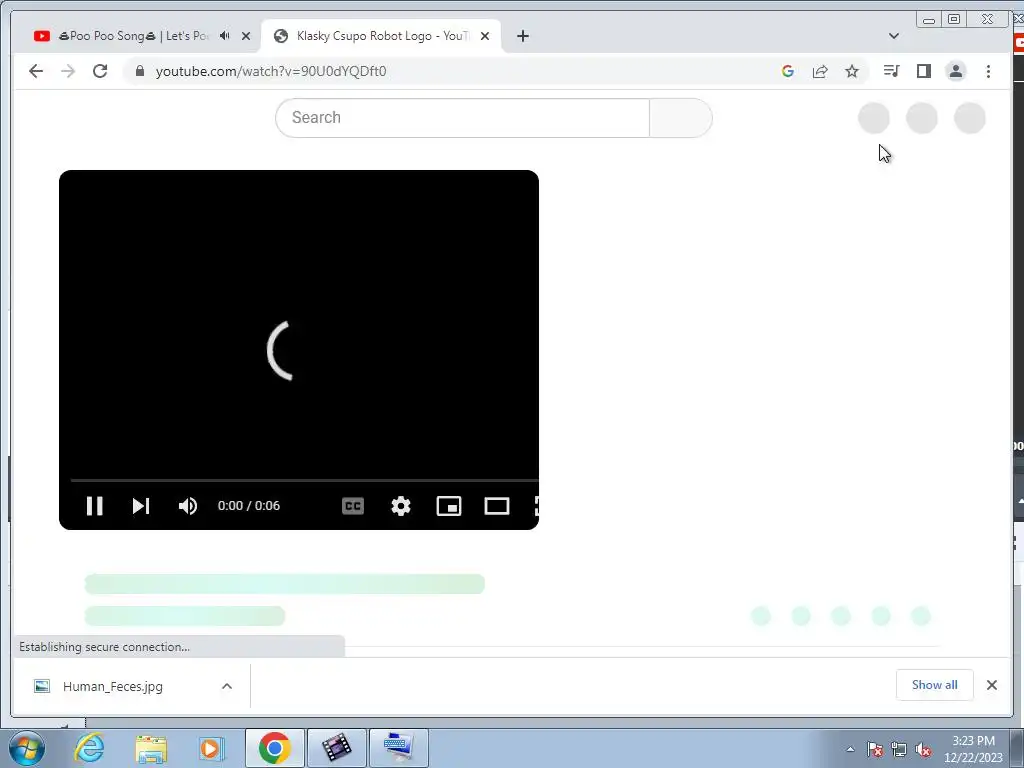Enable miniplayer mode
This screenshot has width=1024, height=768.
[x=449, y=506]
